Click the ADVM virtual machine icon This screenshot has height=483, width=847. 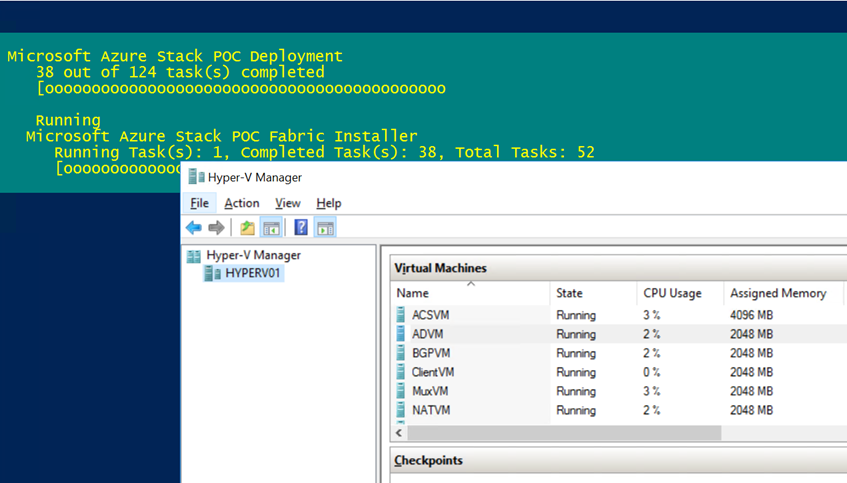tap(401, 333)
